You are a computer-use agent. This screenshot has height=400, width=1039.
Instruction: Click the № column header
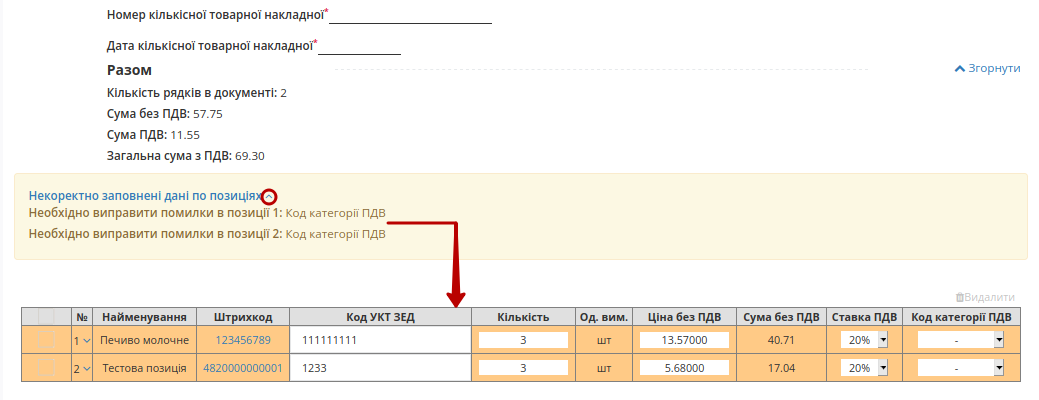click(82, 317)
